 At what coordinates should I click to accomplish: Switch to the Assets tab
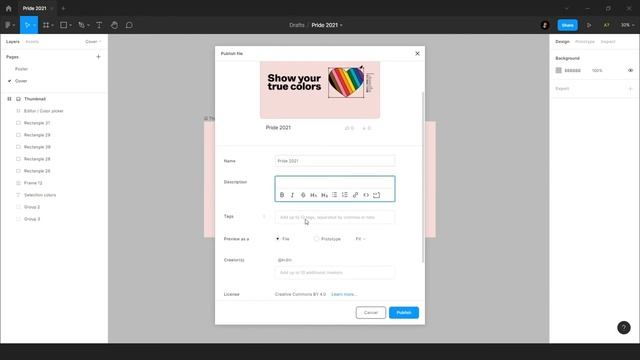32,42
